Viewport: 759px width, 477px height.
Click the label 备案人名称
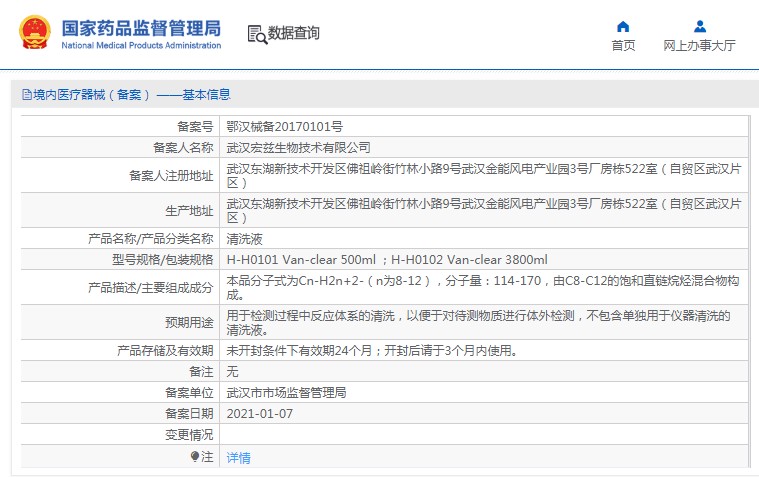tap(183, 148)
